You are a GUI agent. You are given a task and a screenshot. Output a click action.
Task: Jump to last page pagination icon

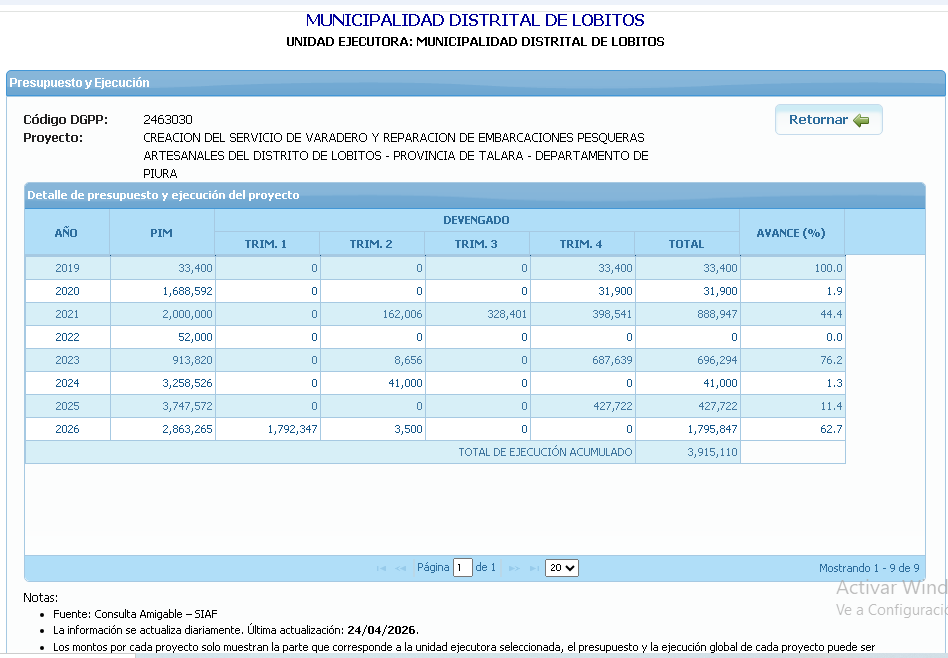pyautogui.click(x=534, y=568)
